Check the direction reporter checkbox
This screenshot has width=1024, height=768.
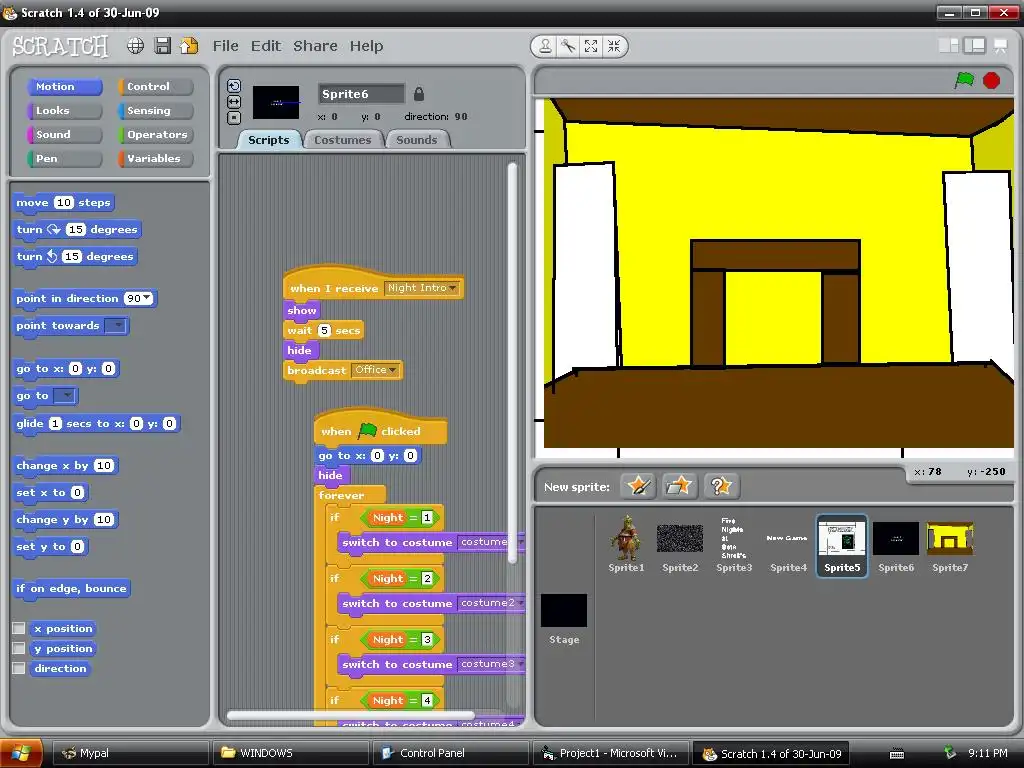click(19, 668)
